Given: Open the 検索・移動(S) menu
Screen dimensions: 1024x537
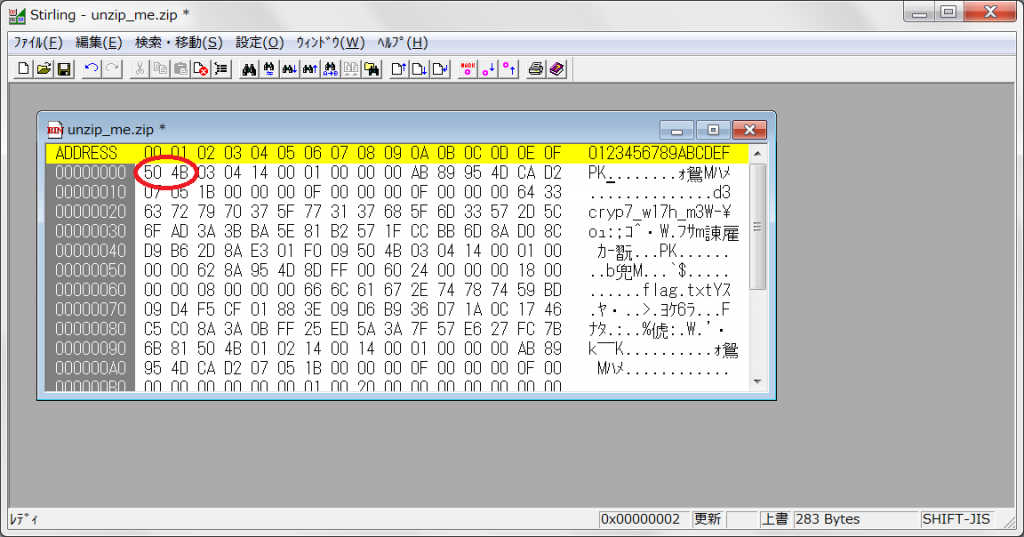Looking at the screenshot, I should click(179, 42).
